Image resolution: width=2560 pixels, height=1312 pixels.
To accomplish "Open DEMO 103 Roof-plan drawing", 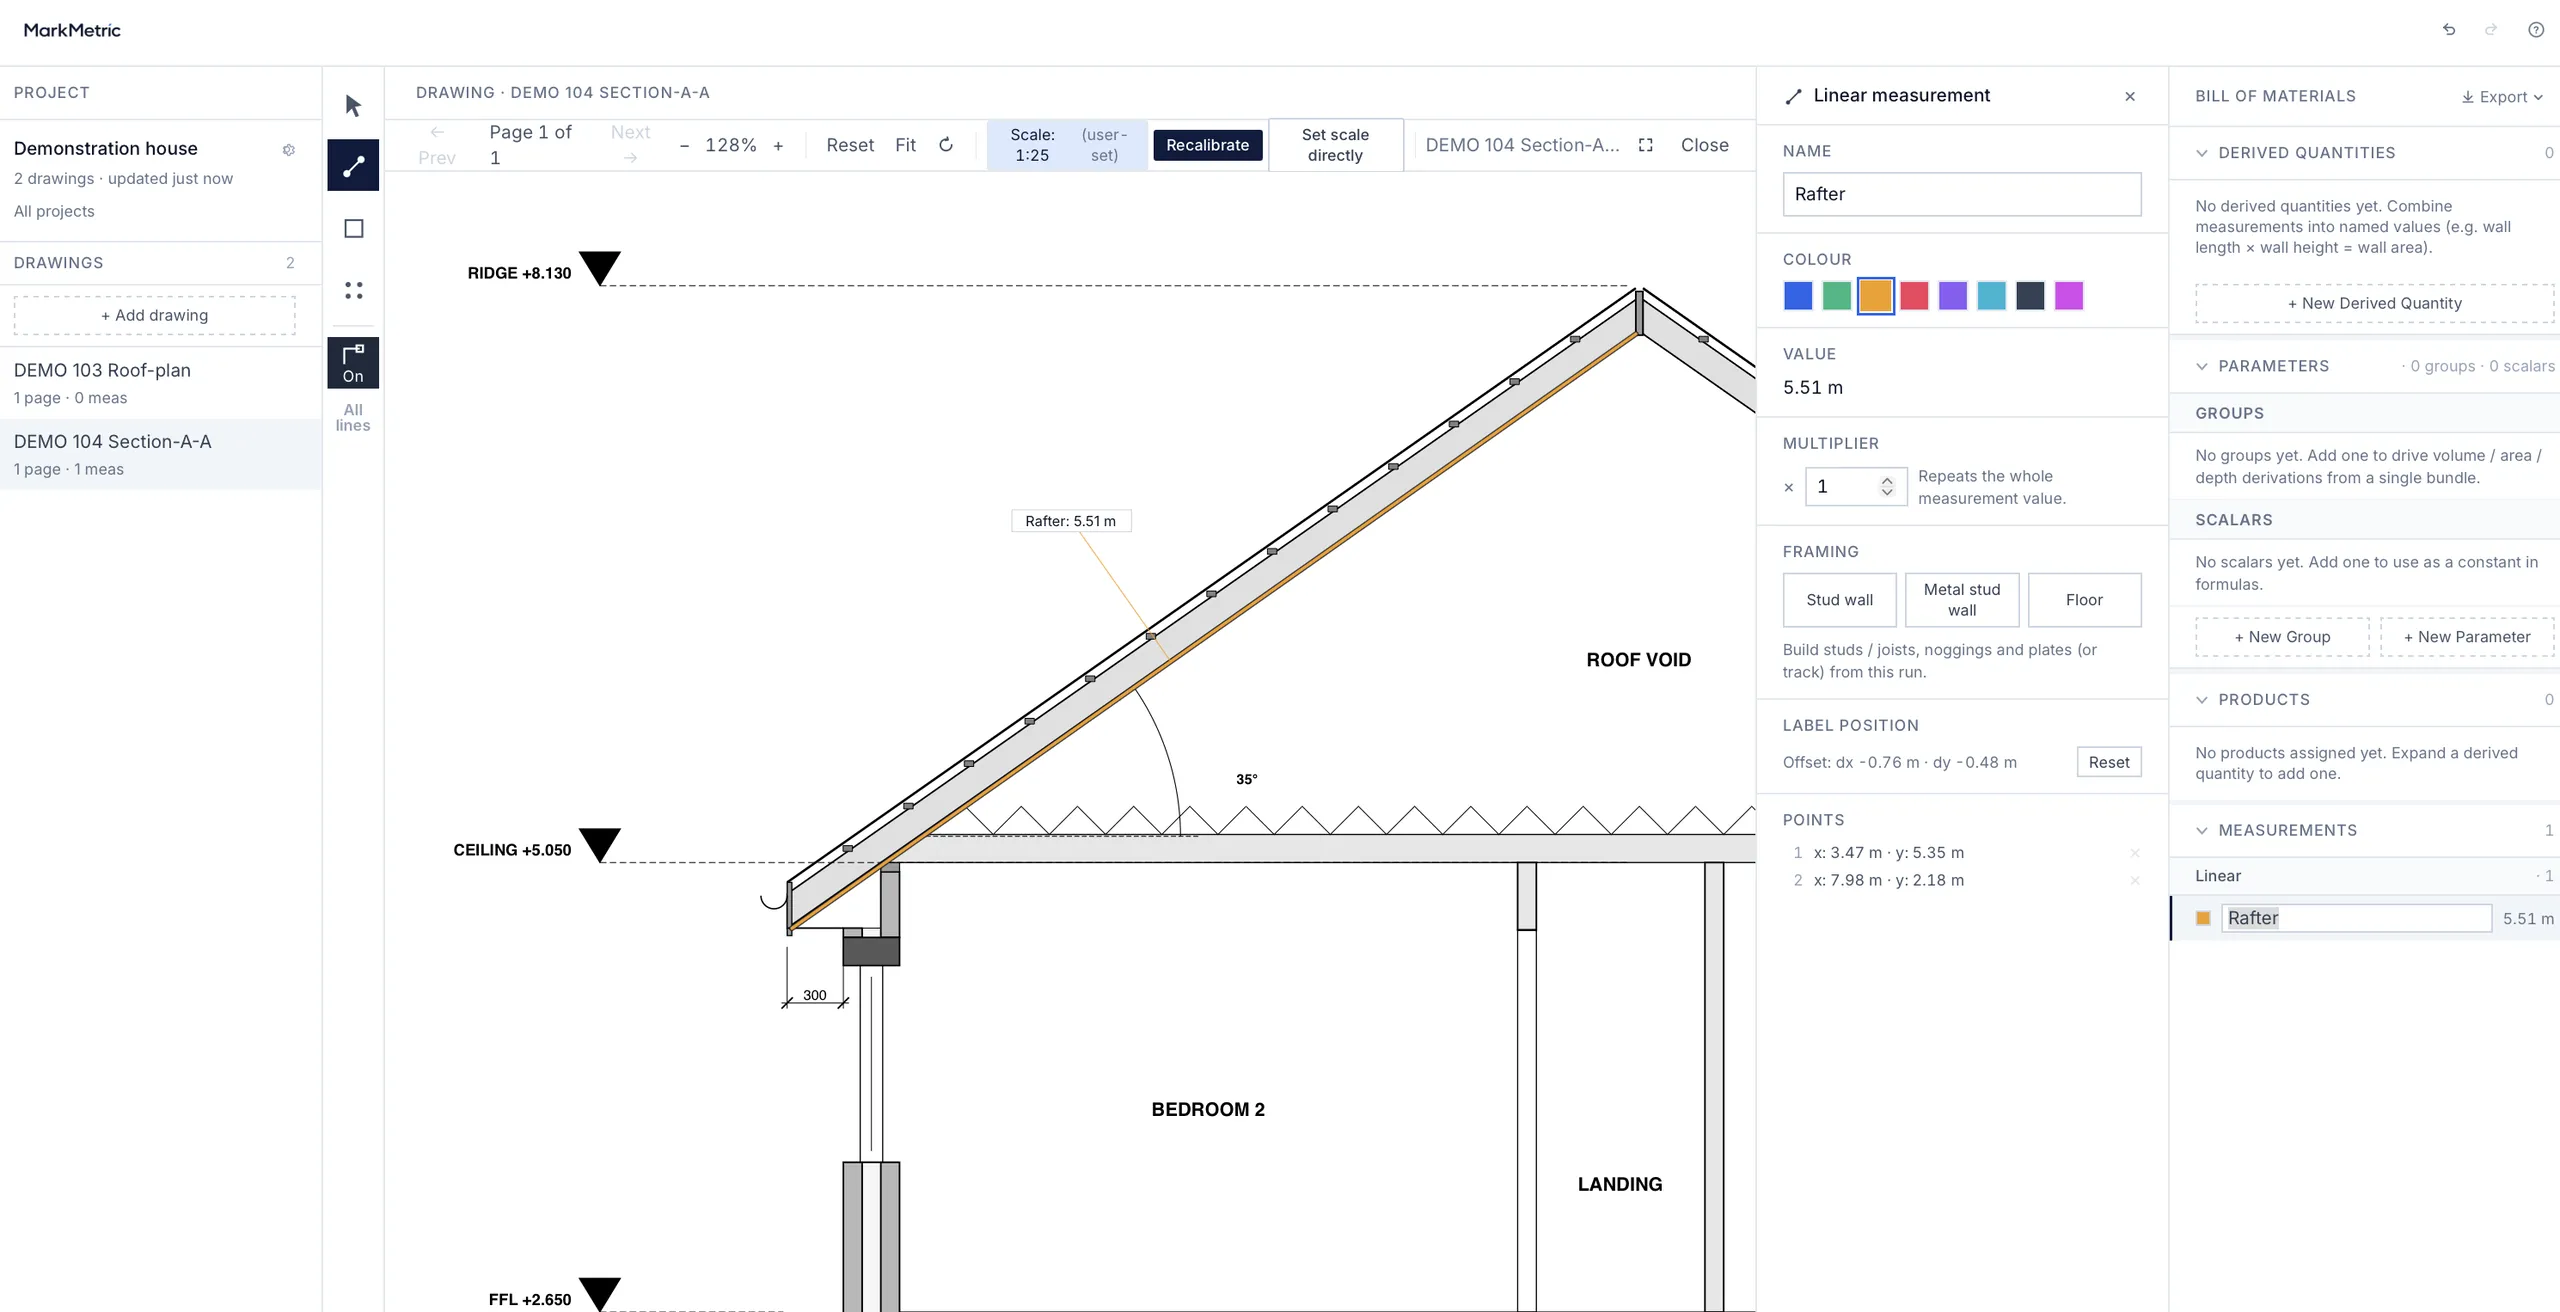I will (x=161, y=383).
